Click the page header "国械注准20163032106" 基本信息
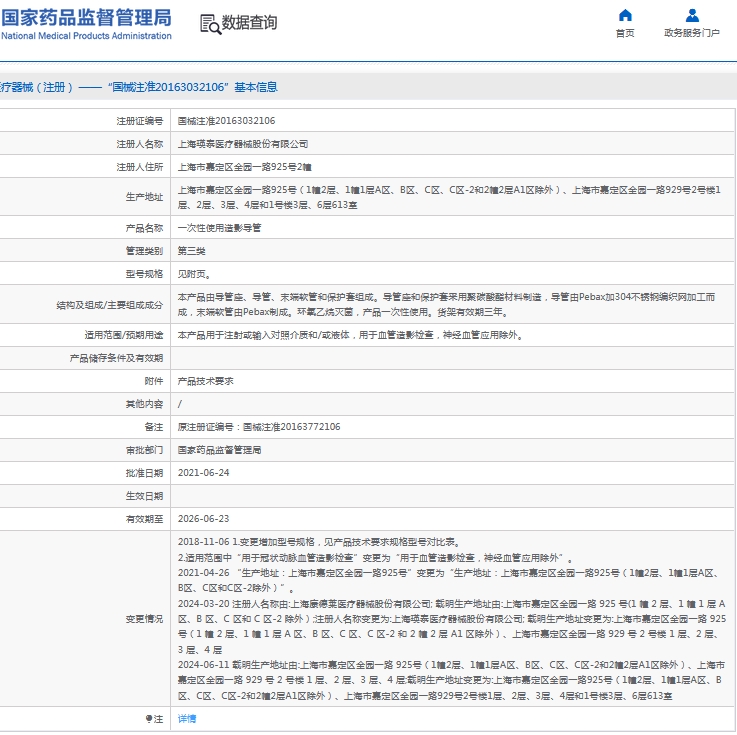737x735 pixels. 192,87
